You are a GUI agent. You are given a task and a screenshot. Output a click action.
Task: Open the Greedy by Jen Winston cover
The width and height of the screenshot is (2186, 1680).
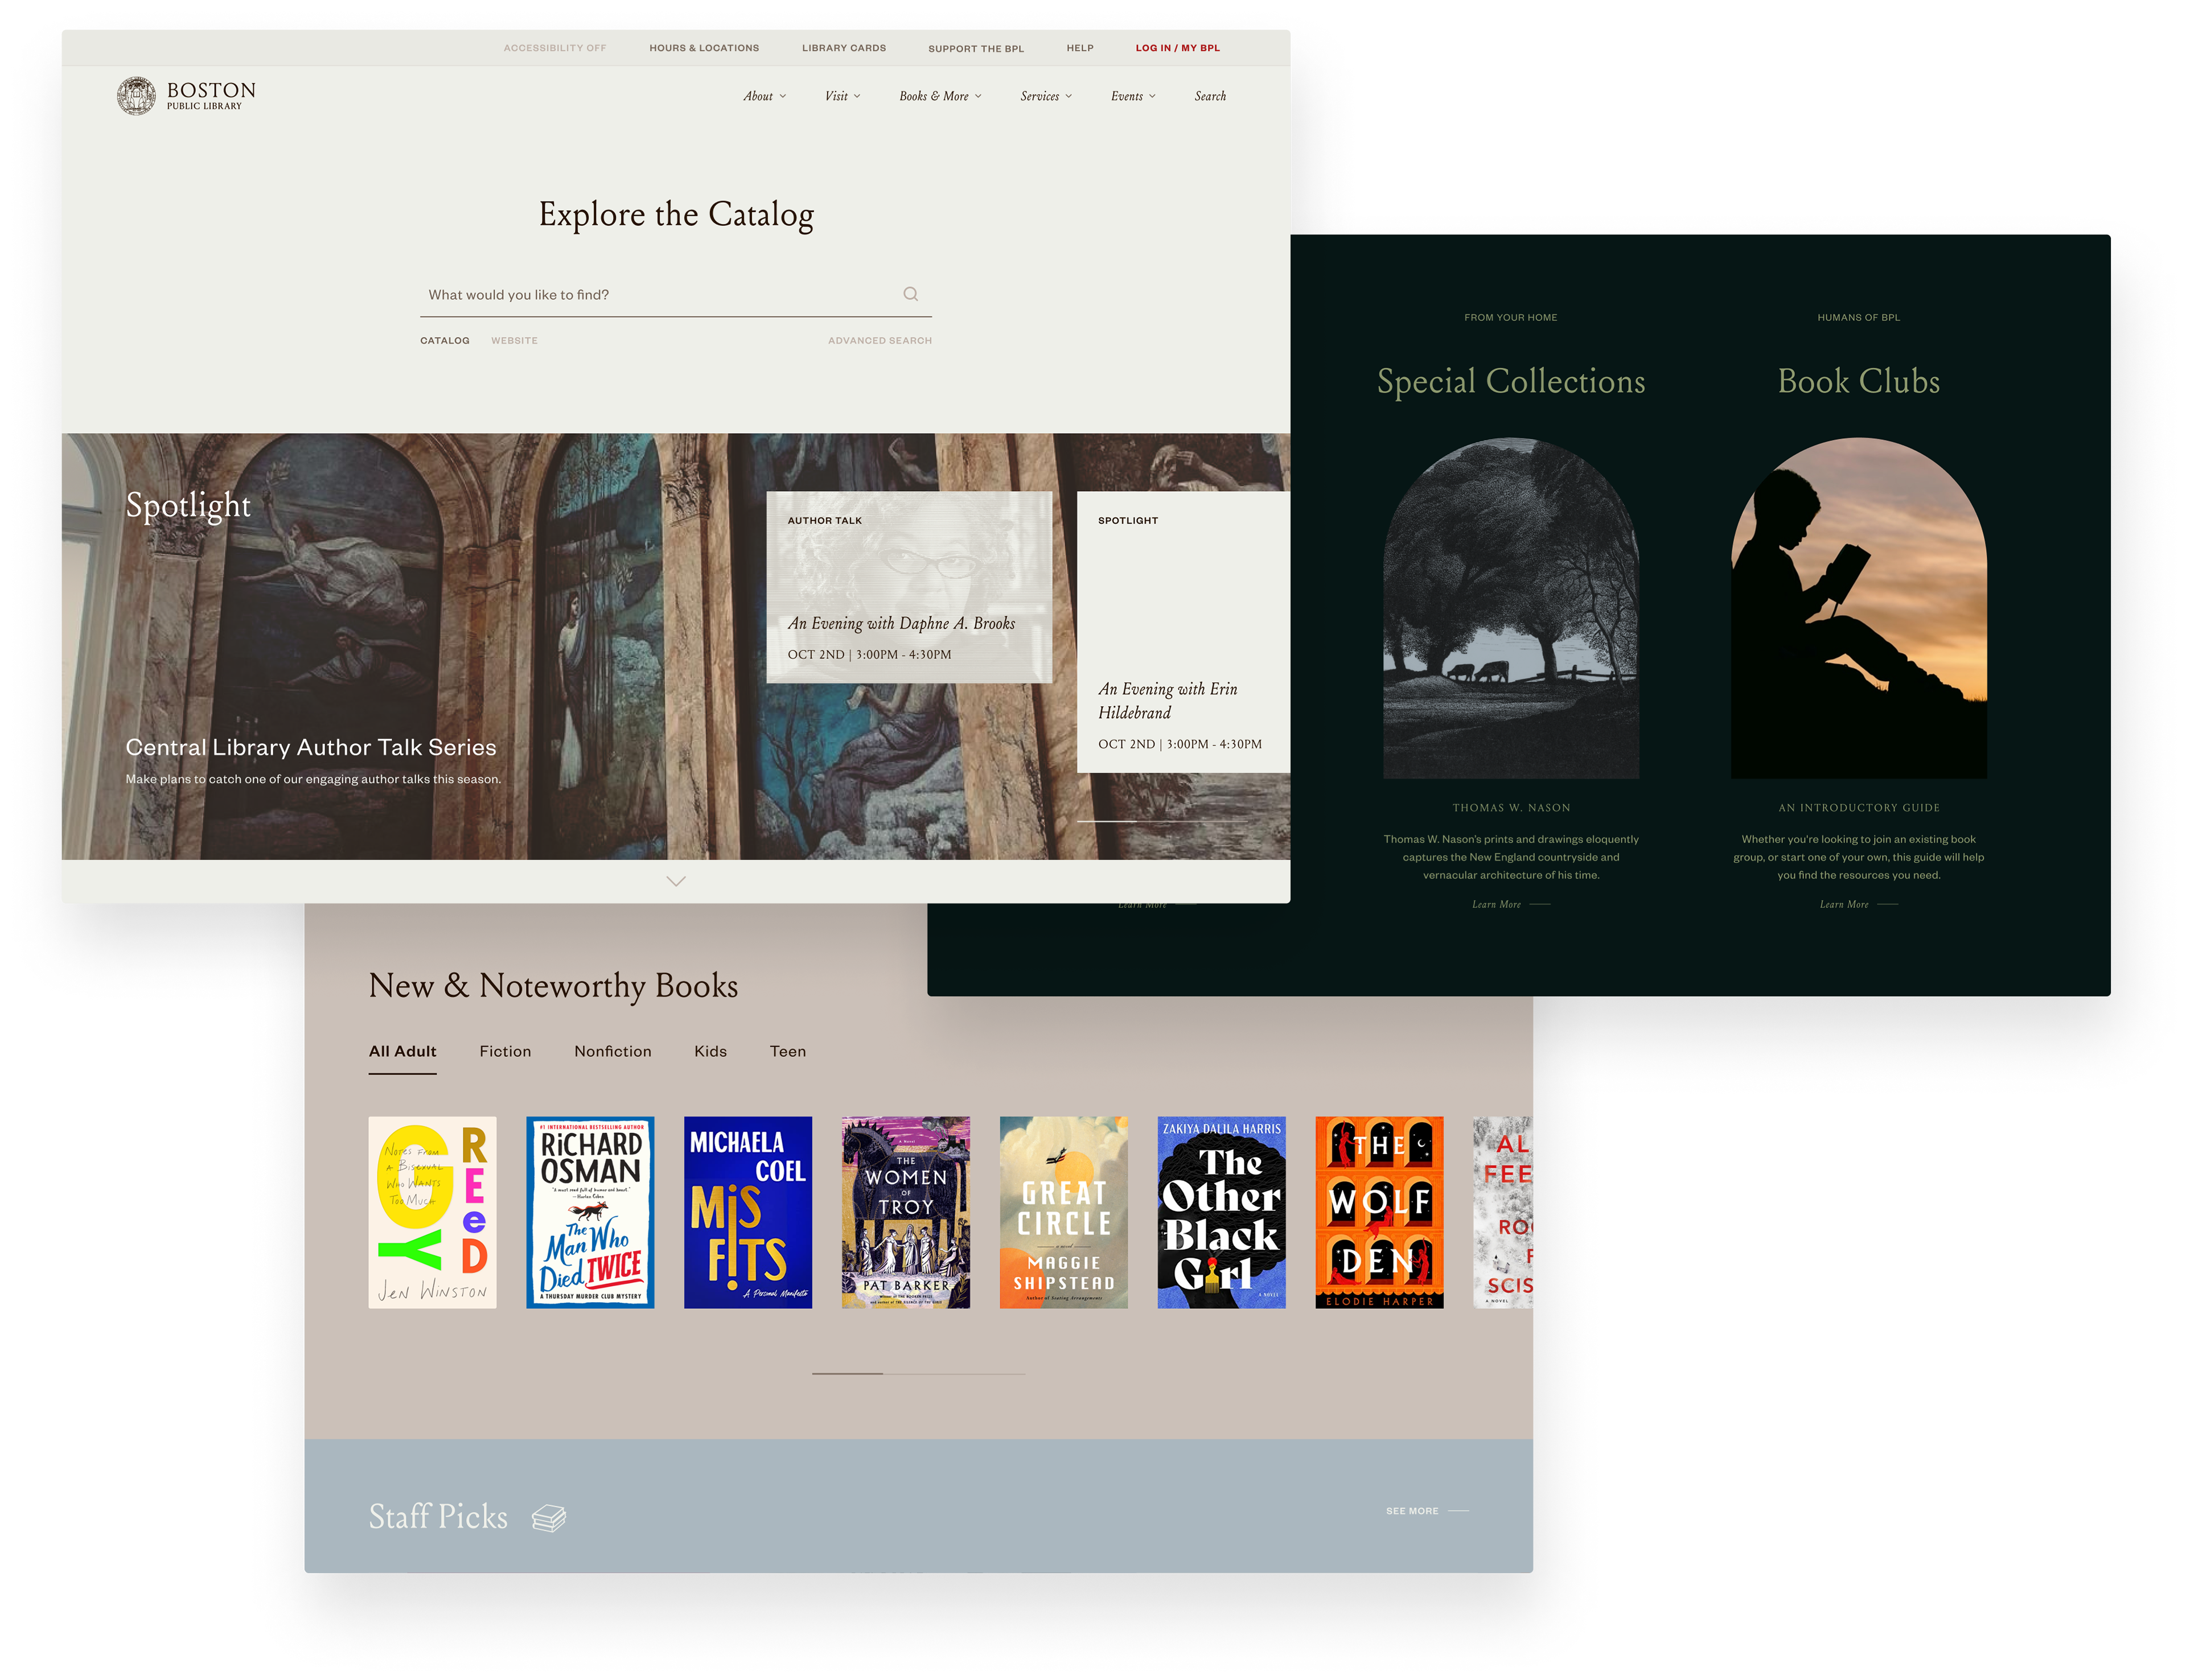point(432,1212)
